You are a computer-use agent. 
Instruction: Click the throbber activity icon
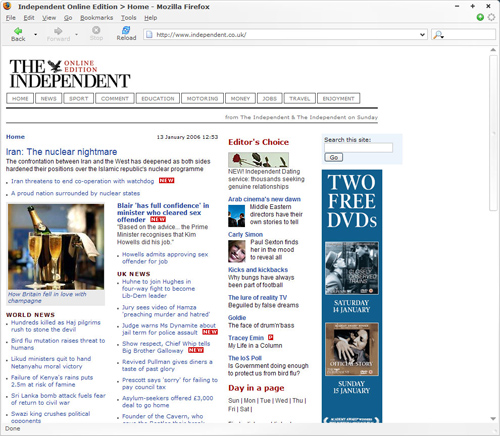pos(491,17)
